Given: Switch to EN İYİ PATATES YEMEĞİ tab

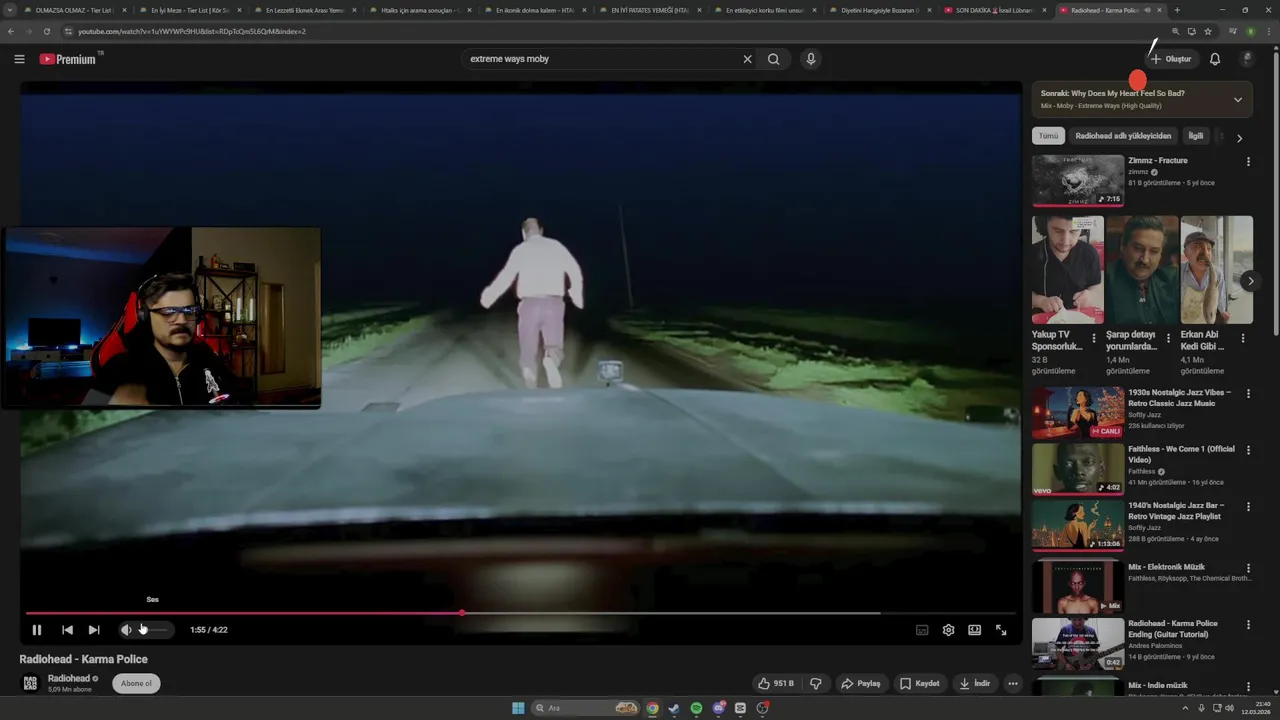Looking at the screenshot, I should [x=649, y=10].
